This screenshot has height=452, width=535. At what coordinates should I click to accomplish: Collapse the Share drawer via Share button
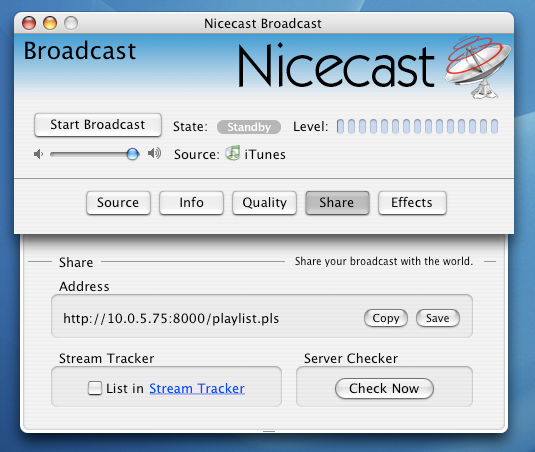click(x=337, y=203)
